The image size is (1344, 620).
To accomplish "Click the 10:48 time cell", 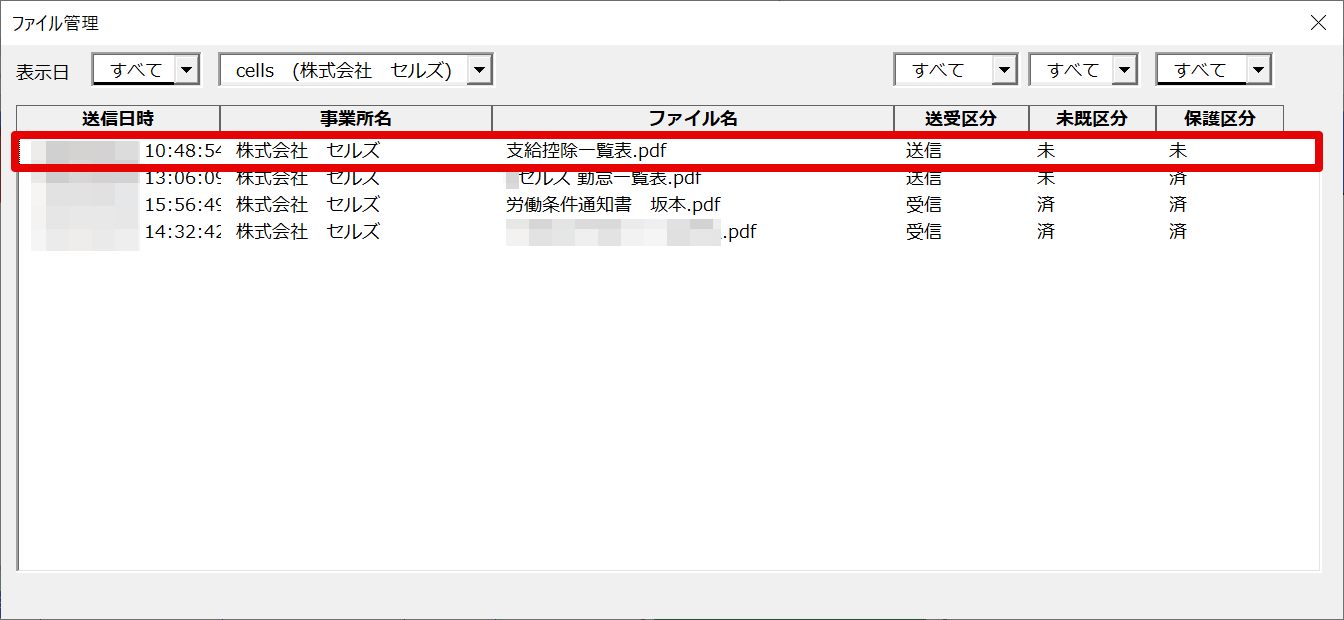I will 182,152.
